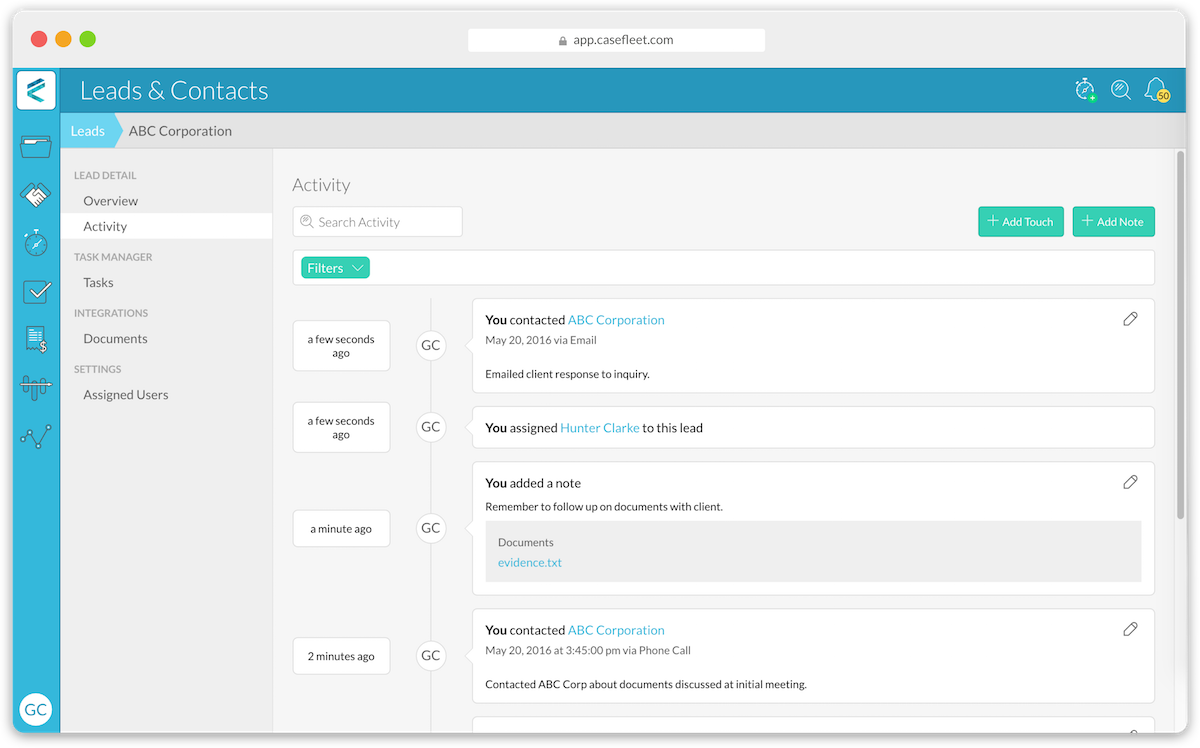Select the checkmark Tasks icon in sidebar
The image size is (1200, 748).
tap(36, 291)
